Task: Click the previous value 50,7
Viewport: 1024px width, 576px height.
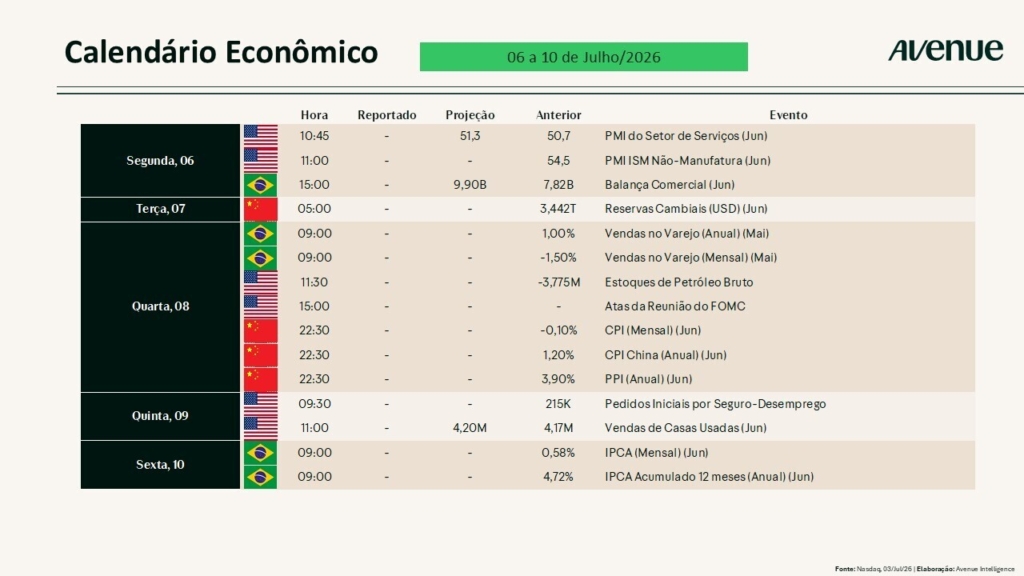Action: (x=558, y=136)
